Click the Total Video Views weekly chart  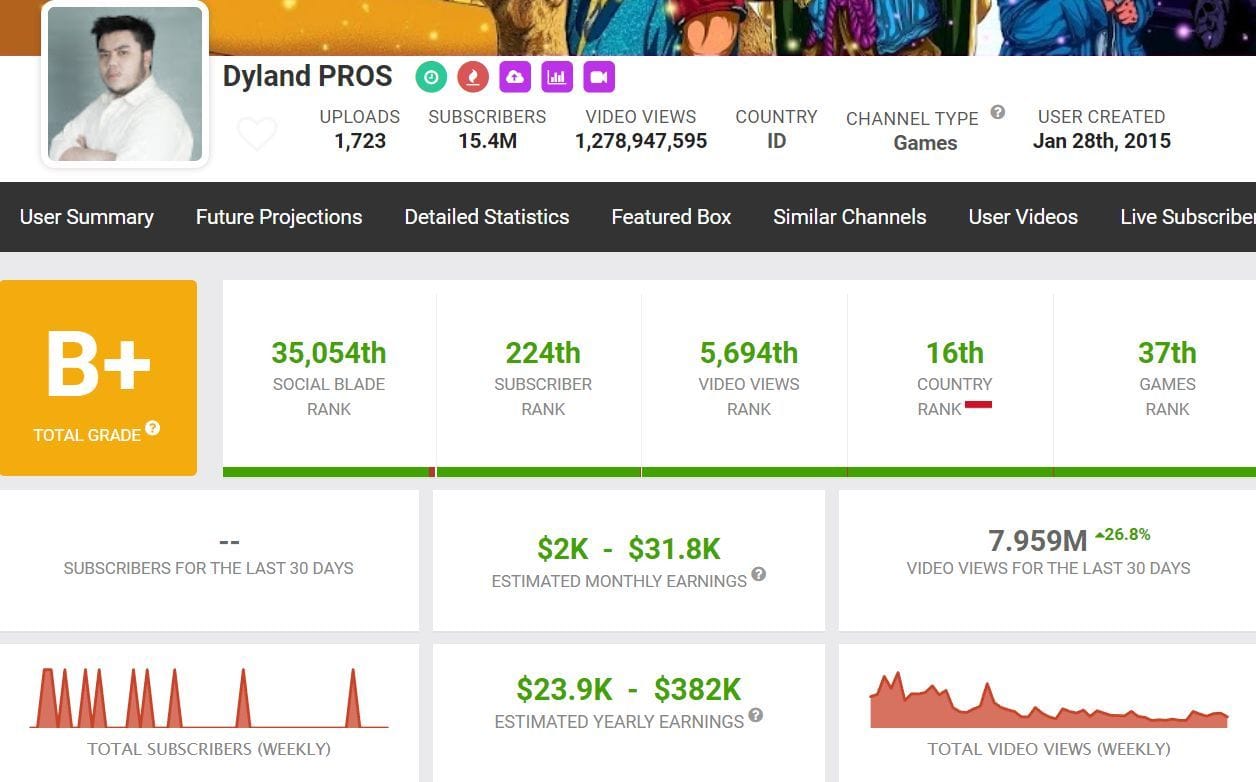(x=1048, y=702)
